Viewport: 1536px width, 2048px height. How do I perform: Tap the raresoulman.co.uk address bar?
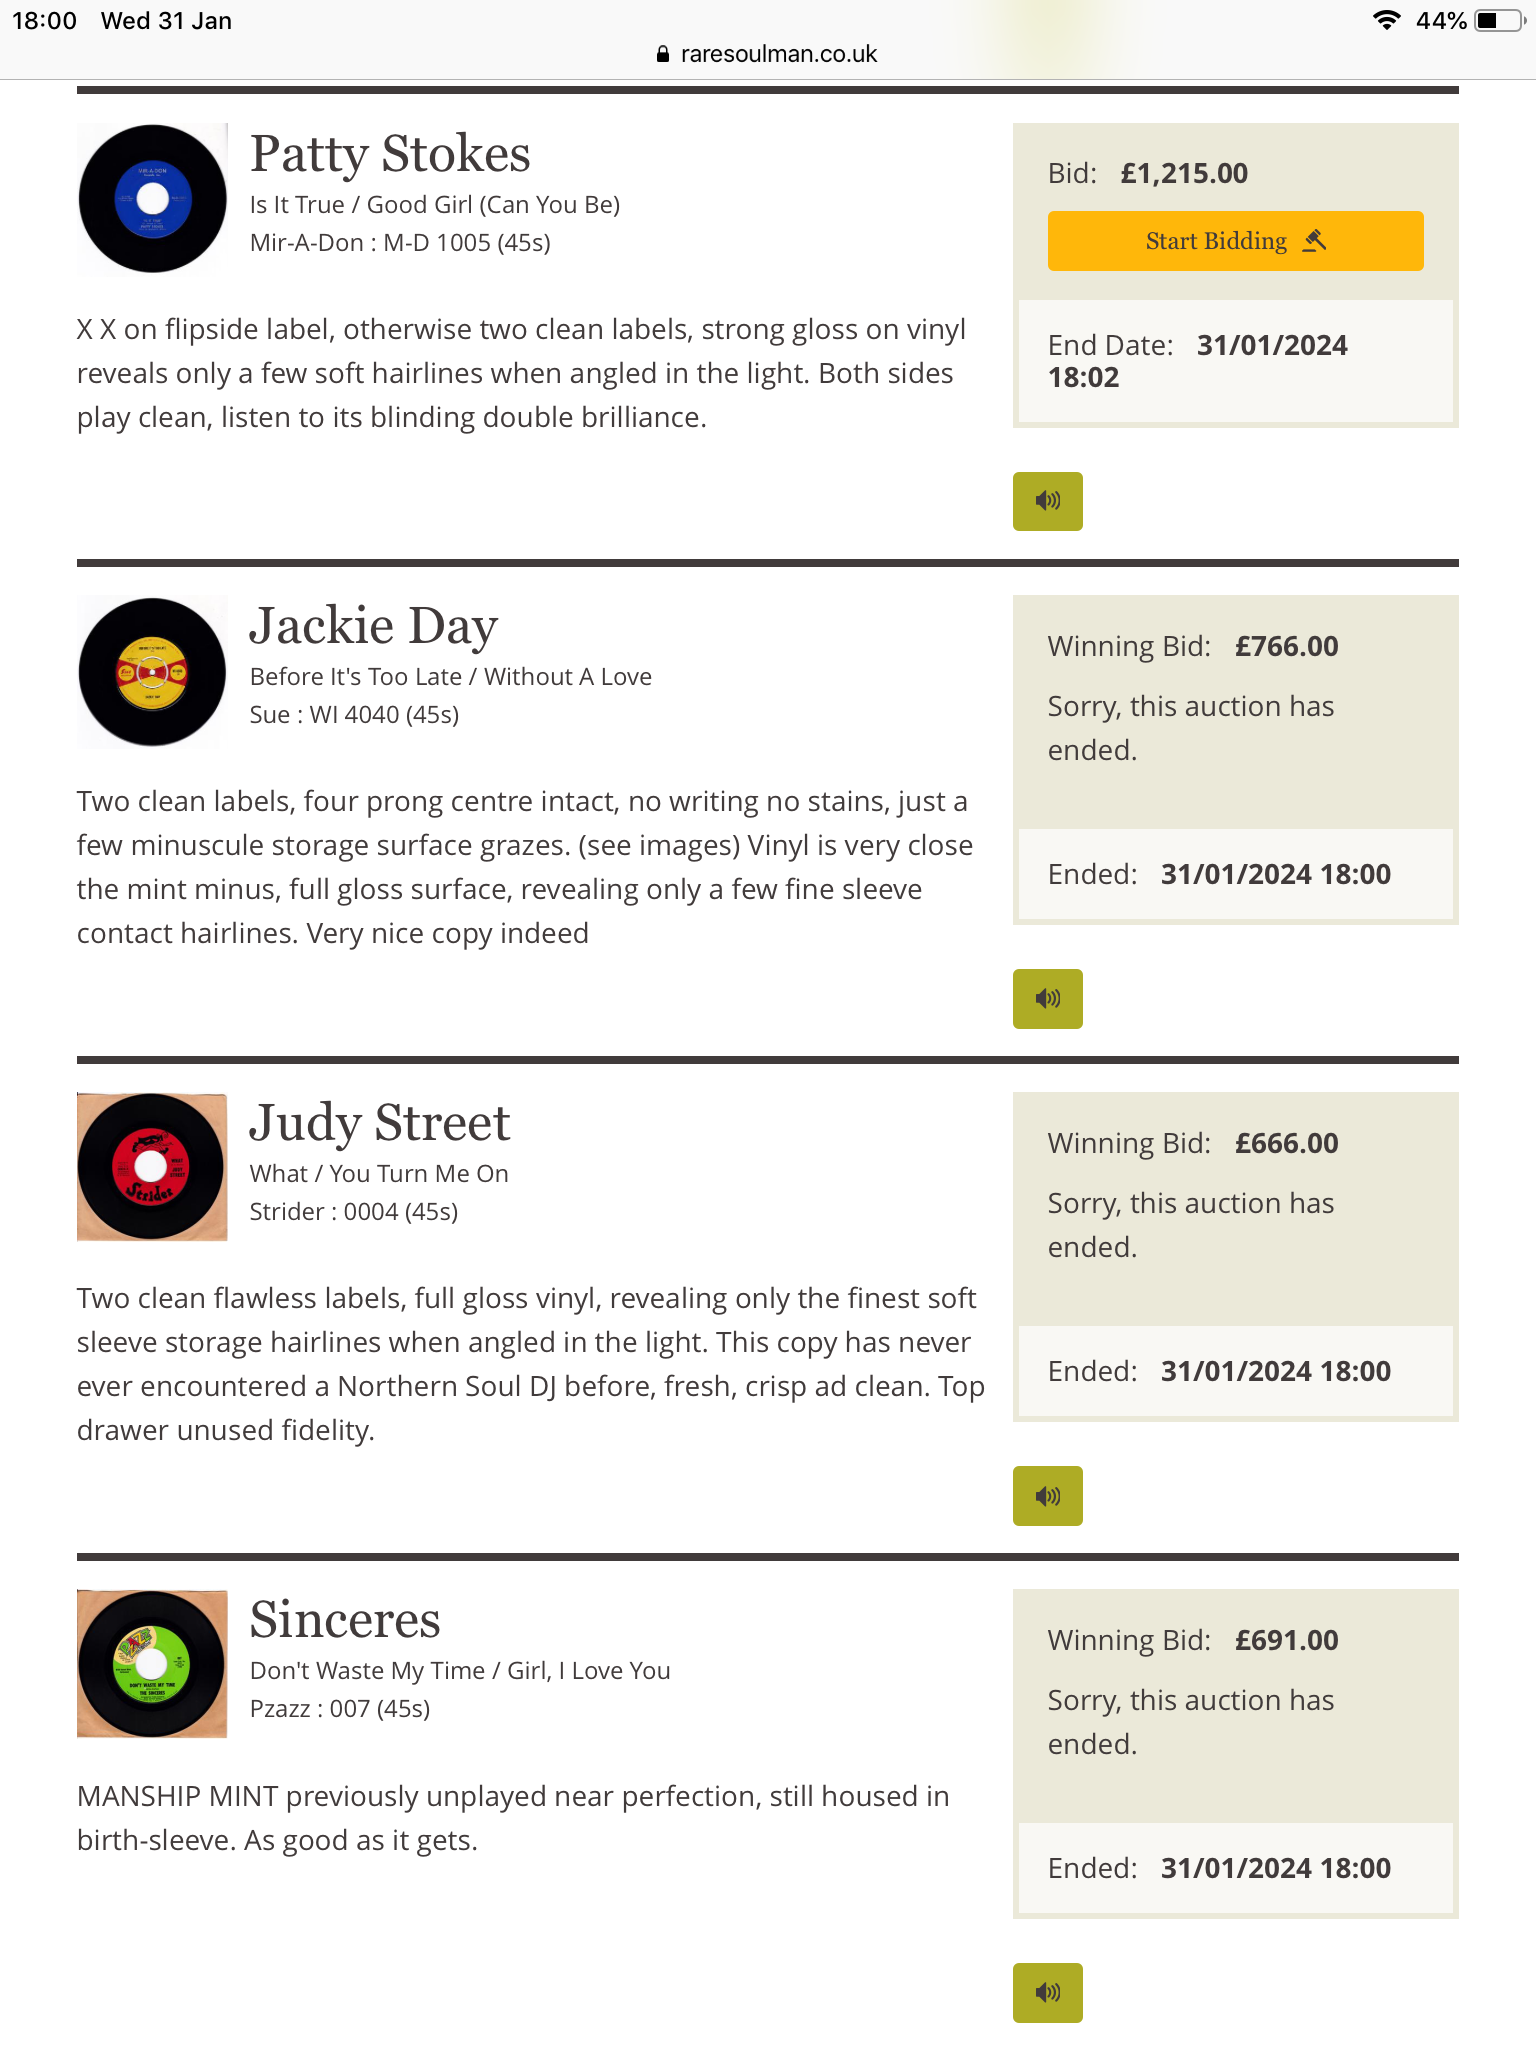[x=768, y=54]
